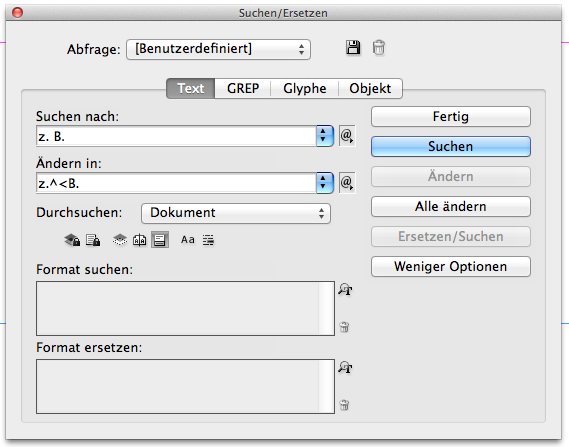Click the Ersetzen/Suchen button
The image size is (569, 447).
tap(451, 237)
